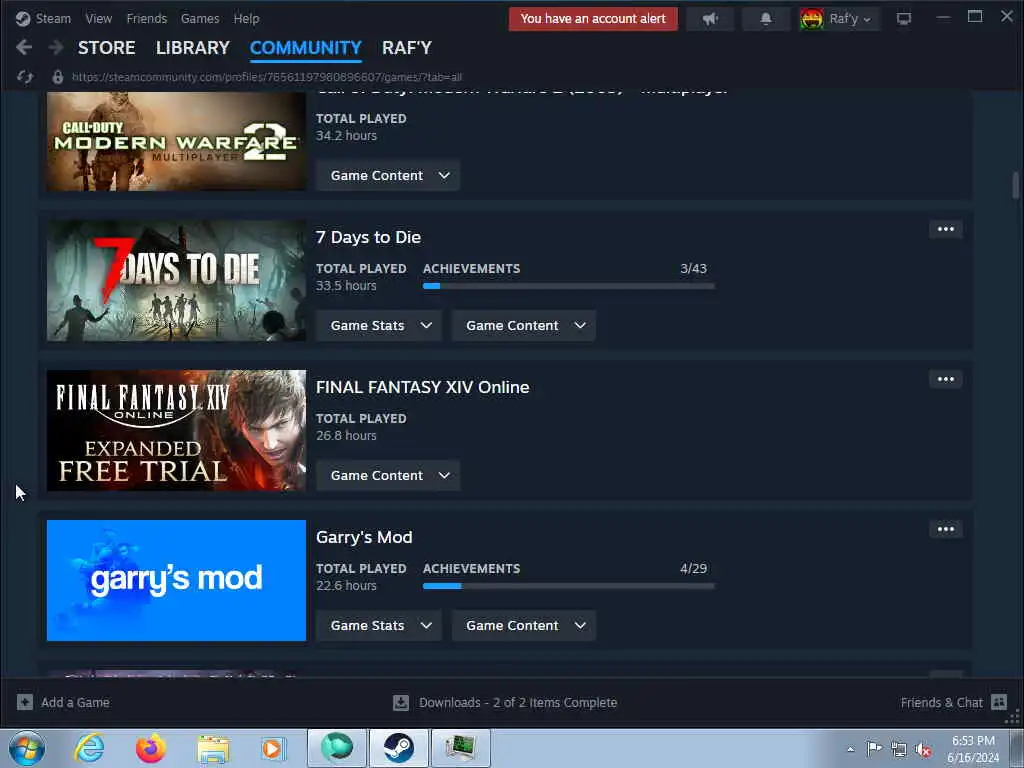Click the Steam logo icon in menu bar

tap(23, 18)
